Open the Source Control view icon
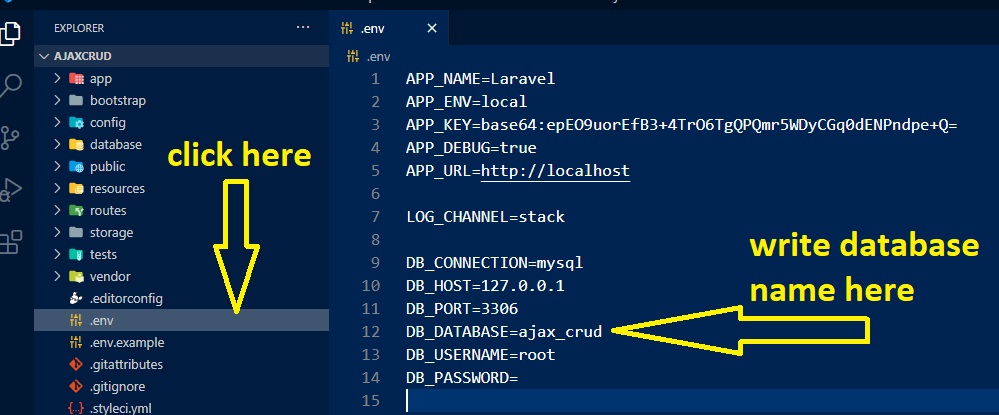Screen dimensions: 999x415 pos(11,137)
